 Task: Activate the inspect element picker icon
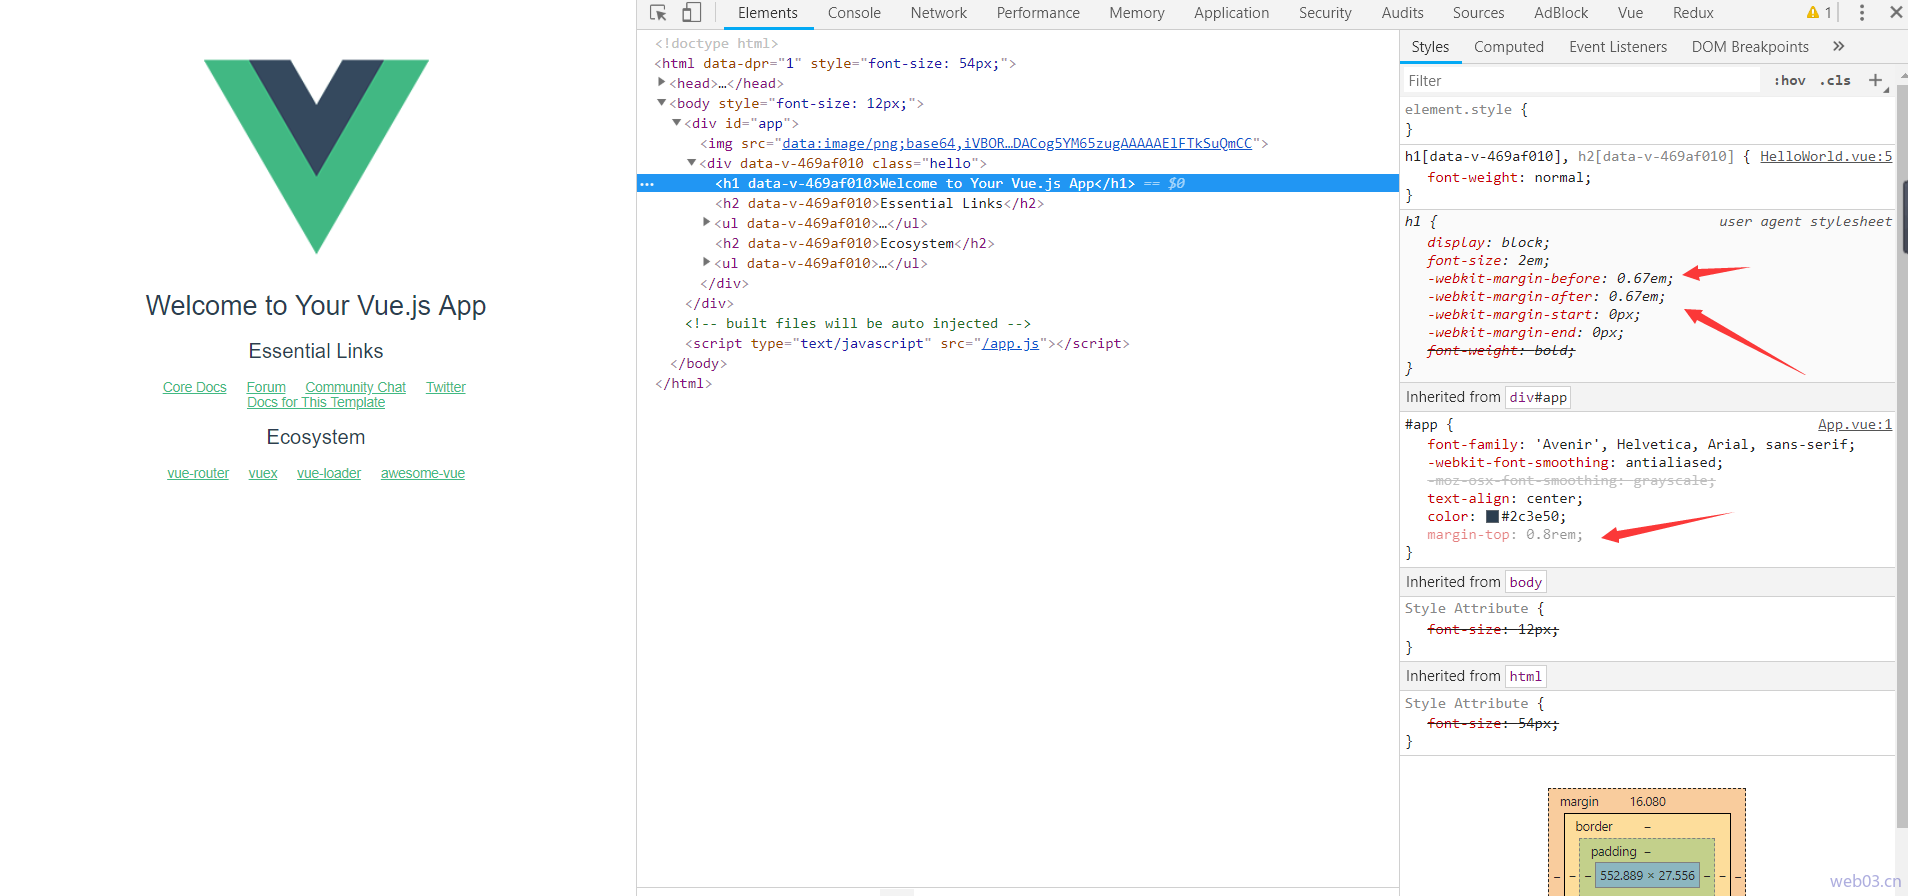click(658, 13)
